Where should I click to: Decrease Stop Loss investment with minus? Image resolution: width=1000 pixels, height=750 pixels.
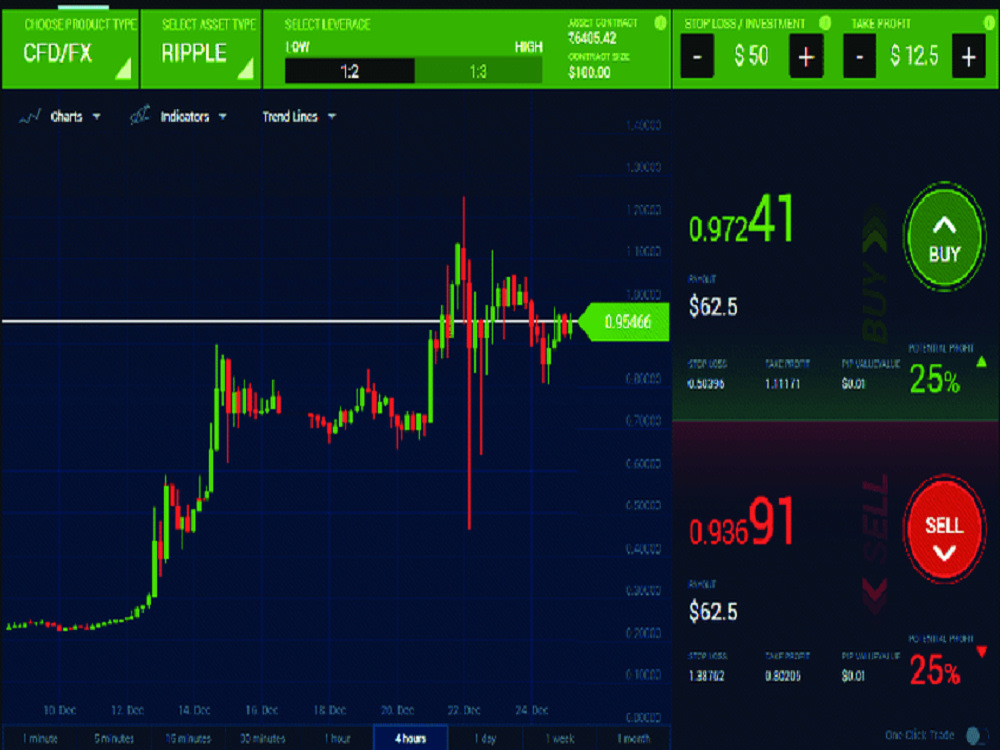pos(697,57)
